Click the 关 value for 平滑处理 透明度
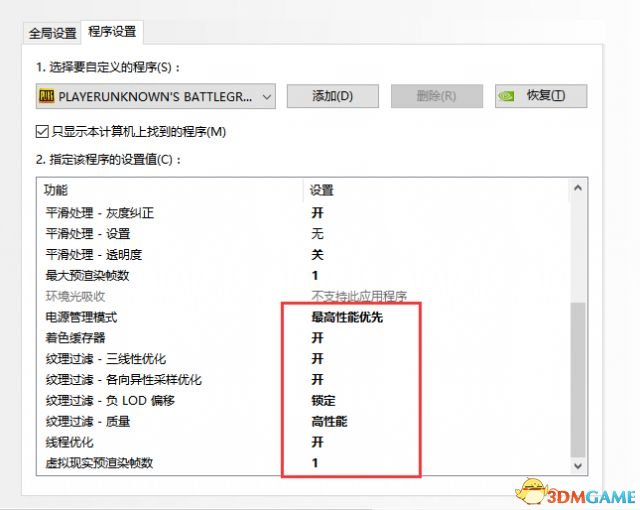Screen dimensions: 640x510 (x=318, y=255)
